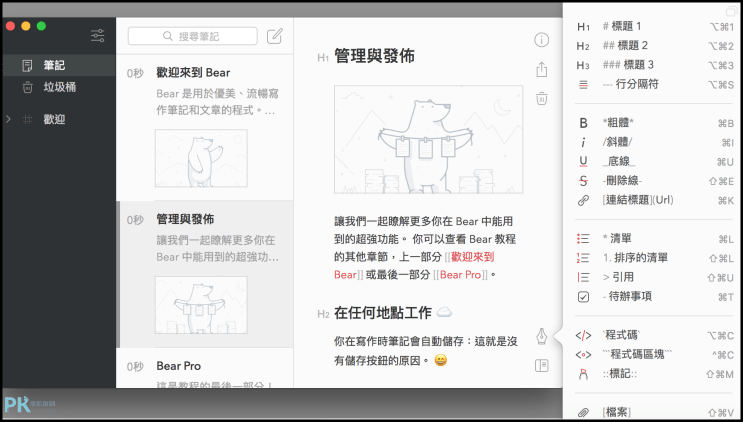Open note info panel icon
The width and height of the screenshot is (743, 422).
click(542, 40)
